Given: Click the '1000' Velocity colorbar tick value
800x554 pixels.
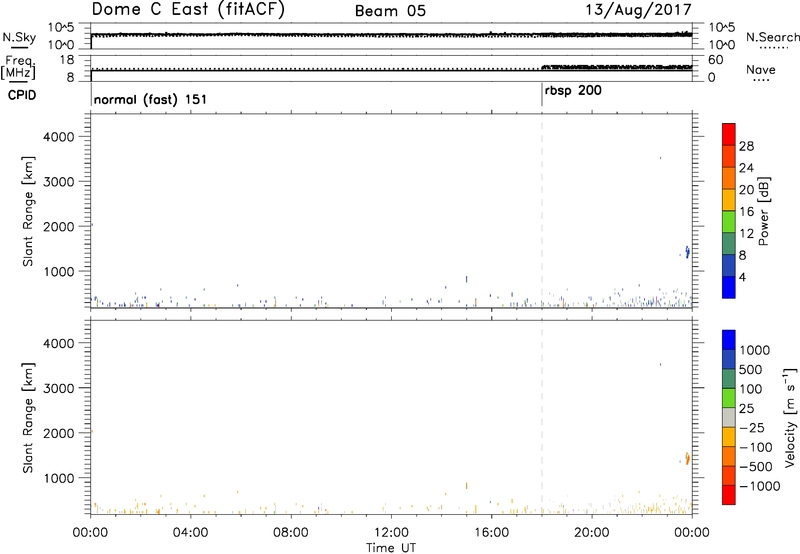Looking at the screenshot, I should [x=755, y=350].
